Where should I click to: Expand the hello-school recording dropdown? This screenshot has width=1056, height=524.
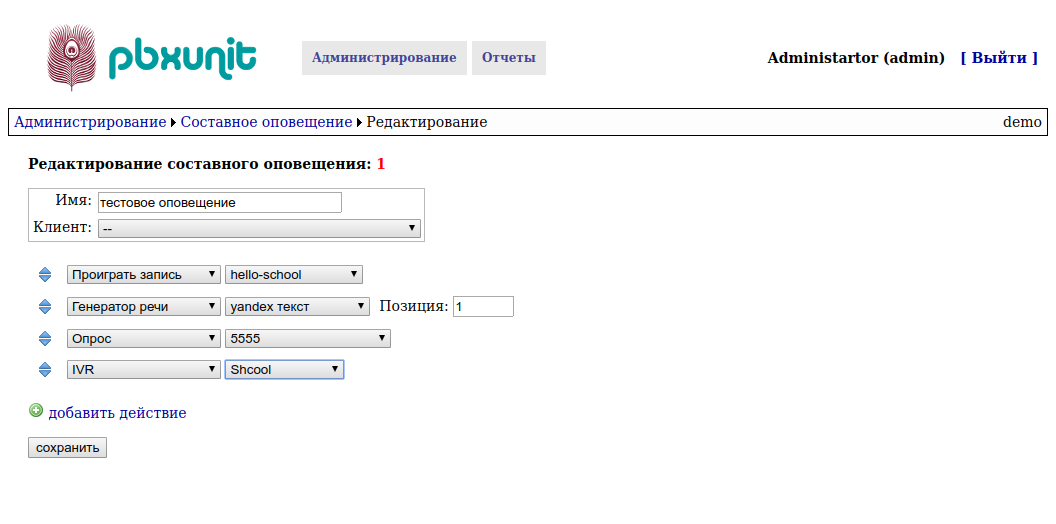(294, 275)
